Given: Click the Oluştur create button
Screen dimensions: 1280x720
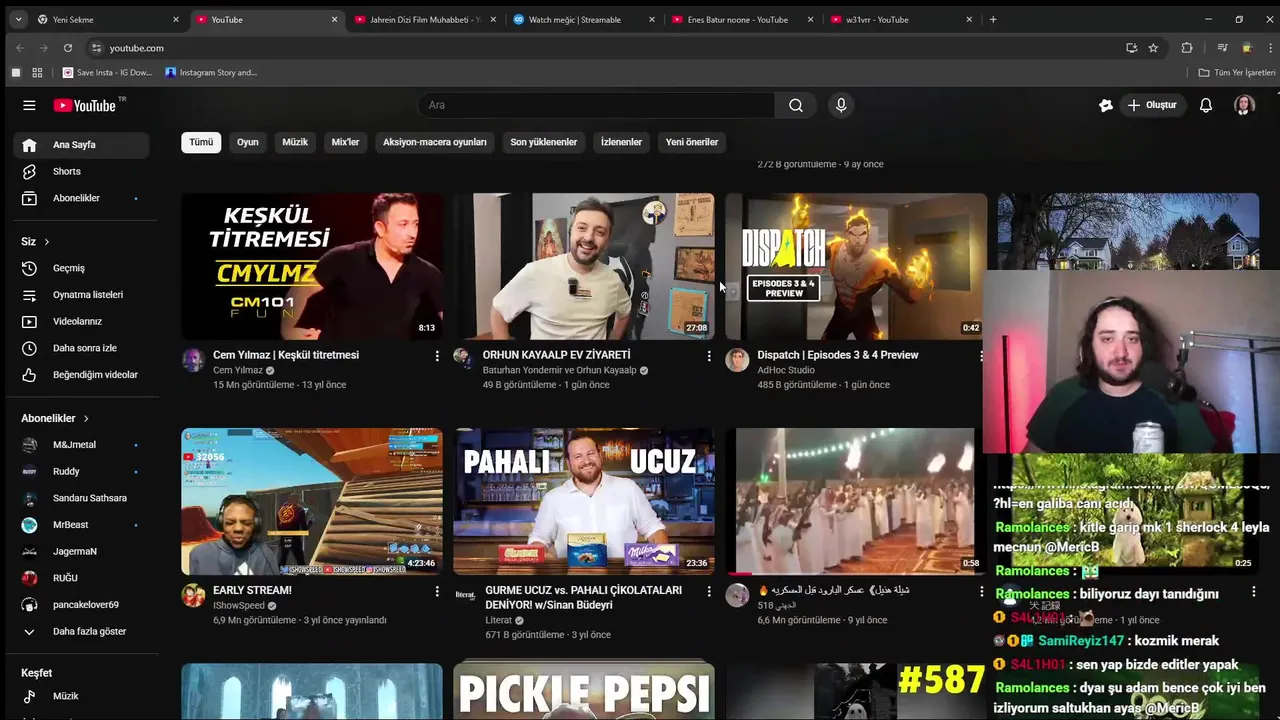Looking at the screenshot, I should [1152, 105].
